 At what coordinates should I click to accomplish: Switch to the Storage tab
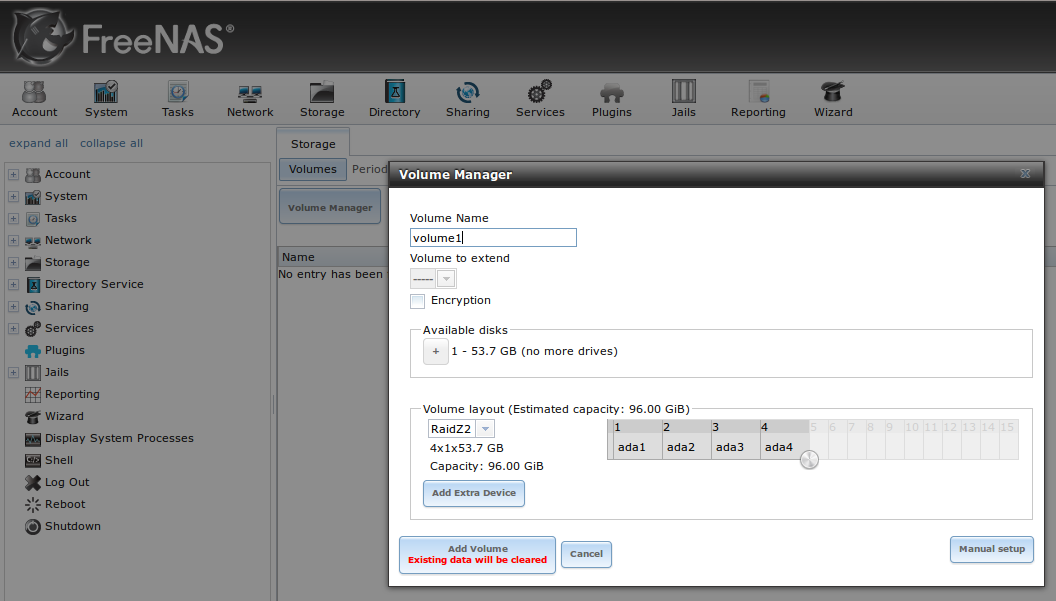click(x=313, y=144)
